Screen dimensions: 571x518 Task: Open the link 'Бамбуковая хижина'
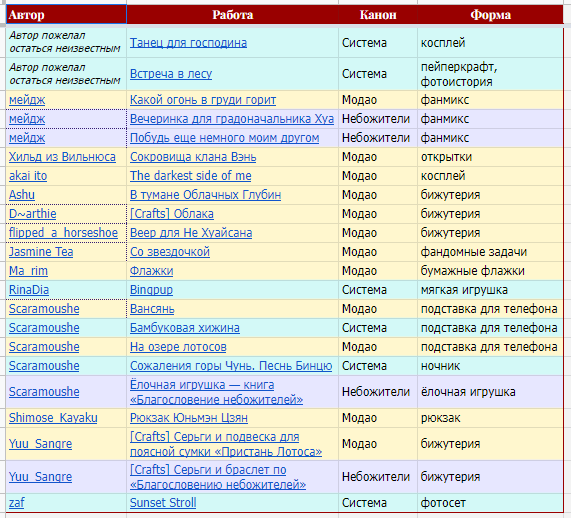[x=185, y=327]
